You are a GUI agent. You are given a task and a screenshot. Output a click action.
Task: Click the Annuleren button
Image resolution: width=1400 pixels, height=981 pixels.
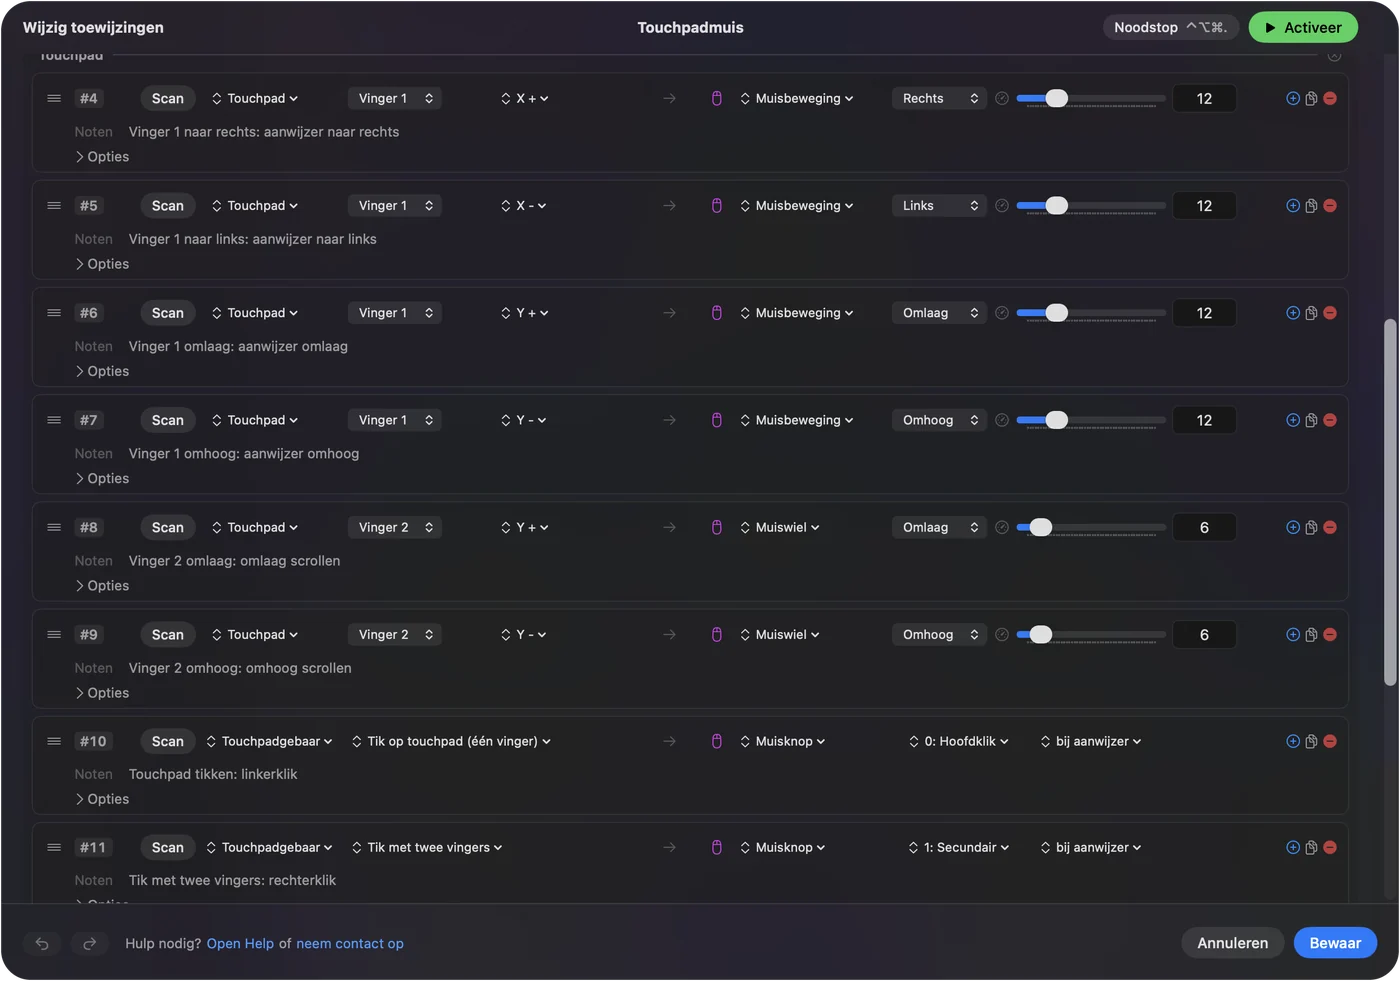point(1232,943)
